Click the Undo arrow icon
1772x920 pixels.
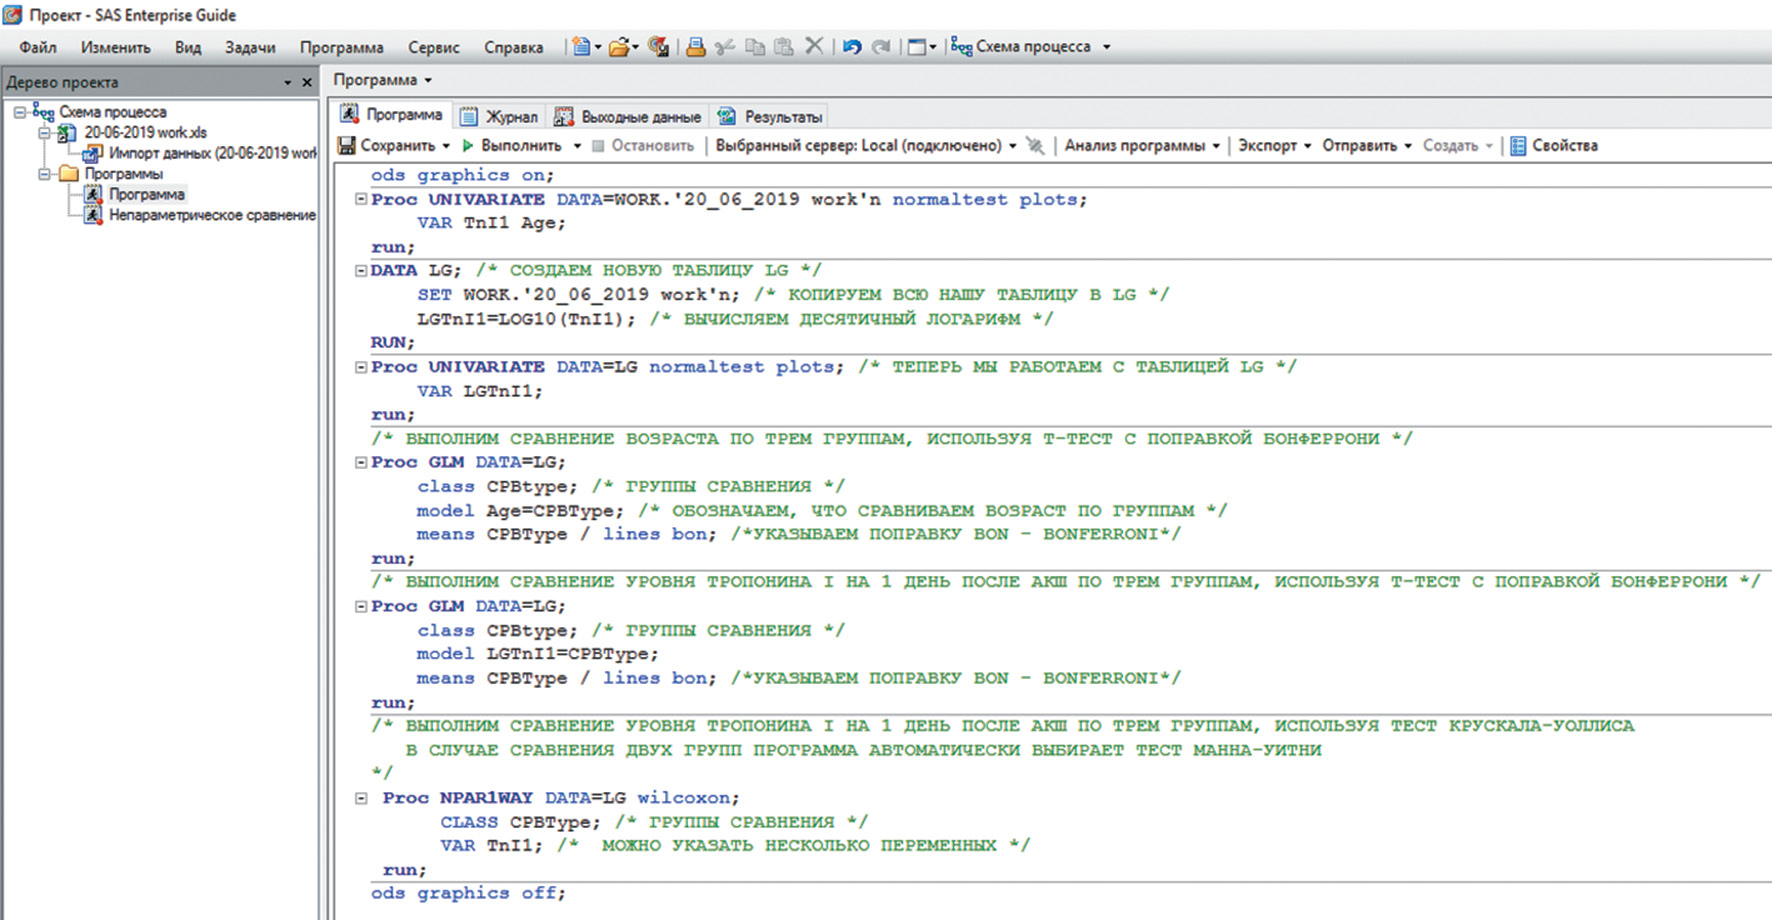pos(852,46)
